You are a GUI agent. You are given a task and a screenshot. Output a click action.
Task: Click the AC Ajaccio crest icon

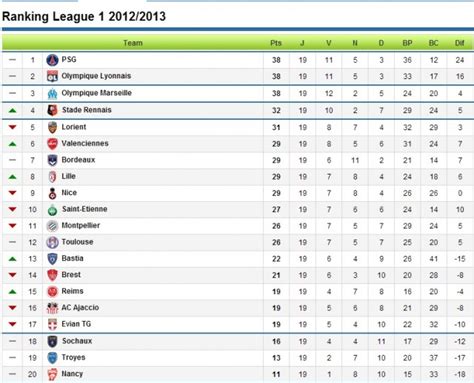point(52,308)
